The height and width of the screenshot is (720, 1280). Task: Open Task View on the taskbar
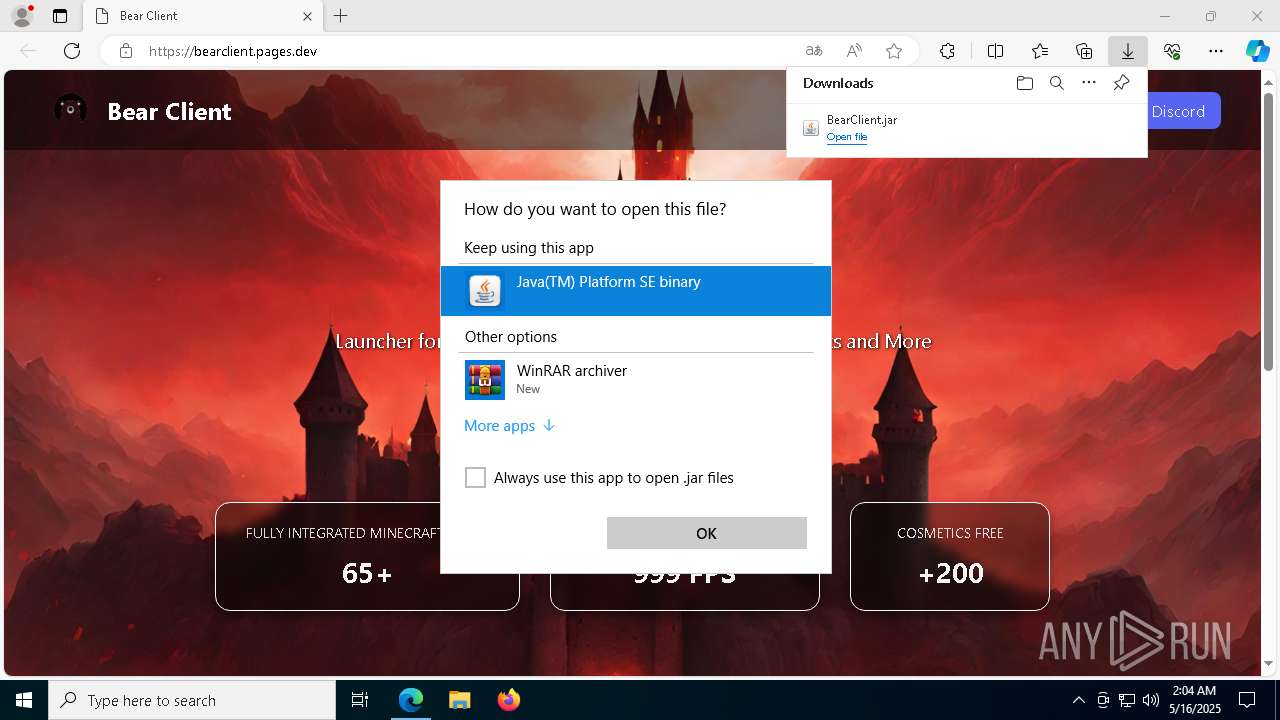pyautogui.click(x=360, y=700)
